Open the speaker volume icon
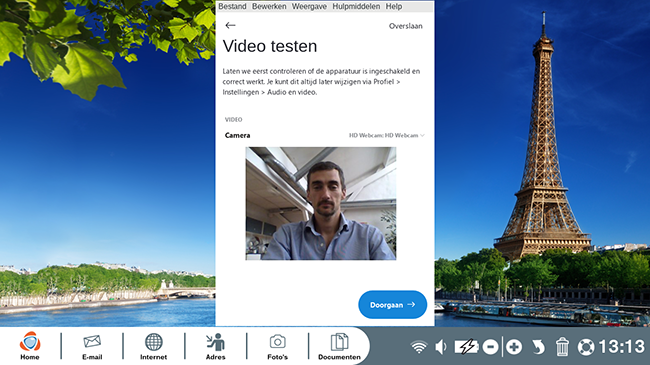The width and height of the screenshot is (650, 365). tap(441, 347)
